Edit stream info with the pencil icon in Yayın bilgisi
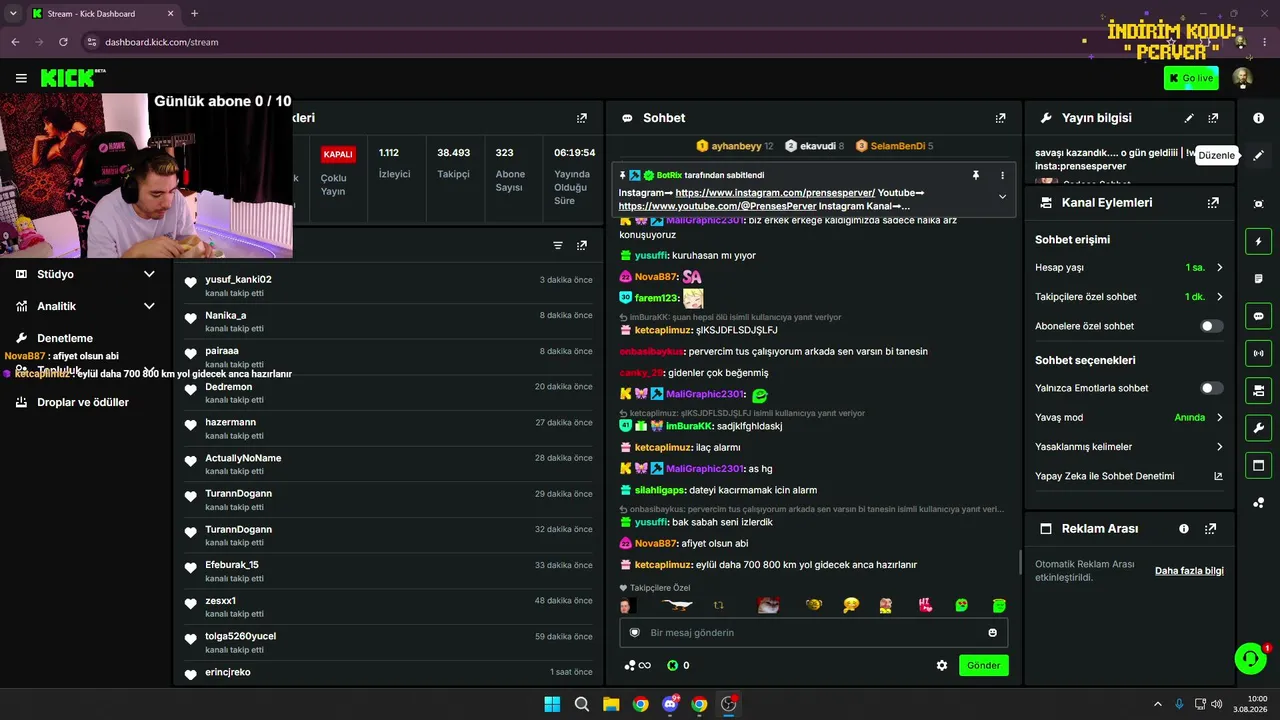This screenshot has height=720, width=1280. point(1189,118)
